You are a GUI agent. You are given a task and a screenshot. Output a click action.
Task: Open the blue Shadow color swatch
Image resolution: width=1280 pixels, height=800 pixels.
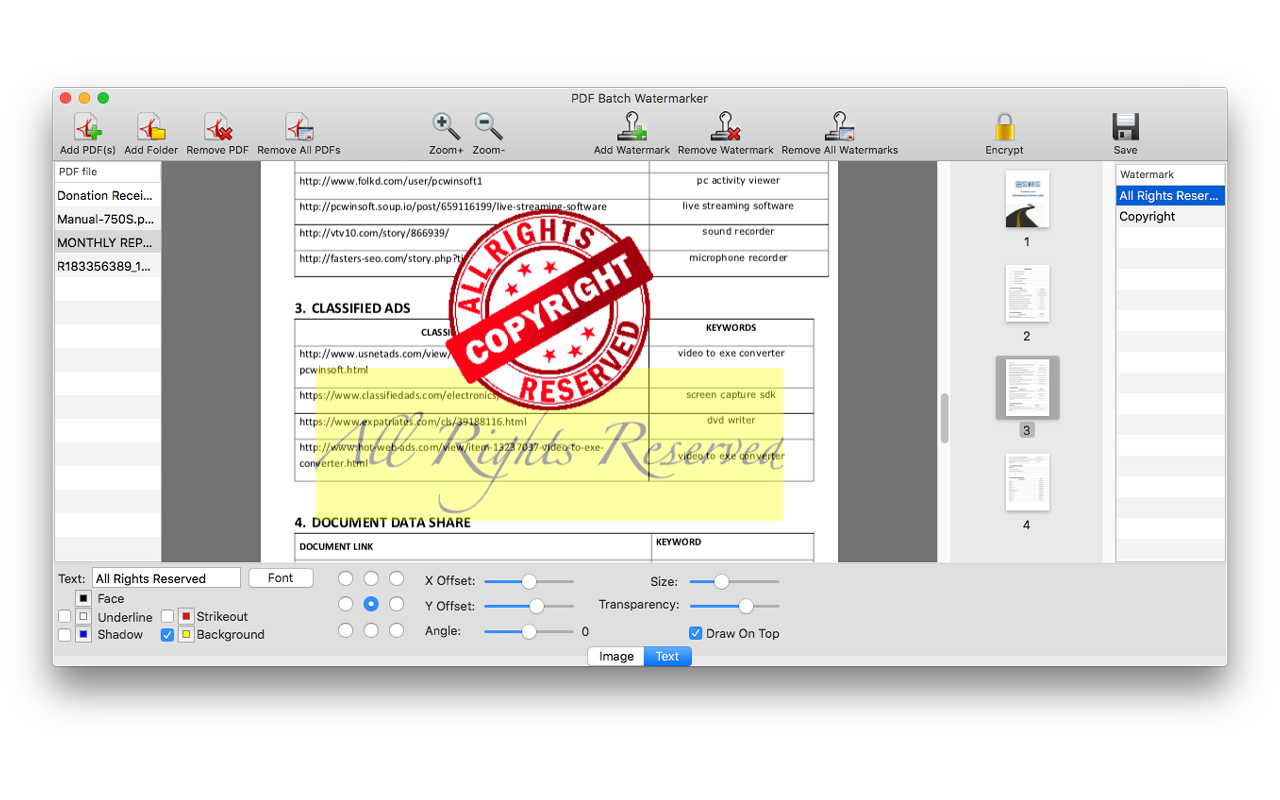click(84, 634)
